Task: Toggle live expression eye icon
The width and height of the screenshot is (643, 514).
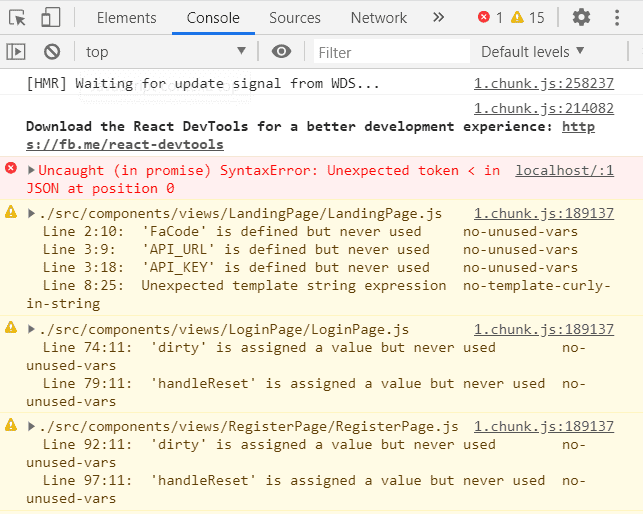Action: point(282,52)
